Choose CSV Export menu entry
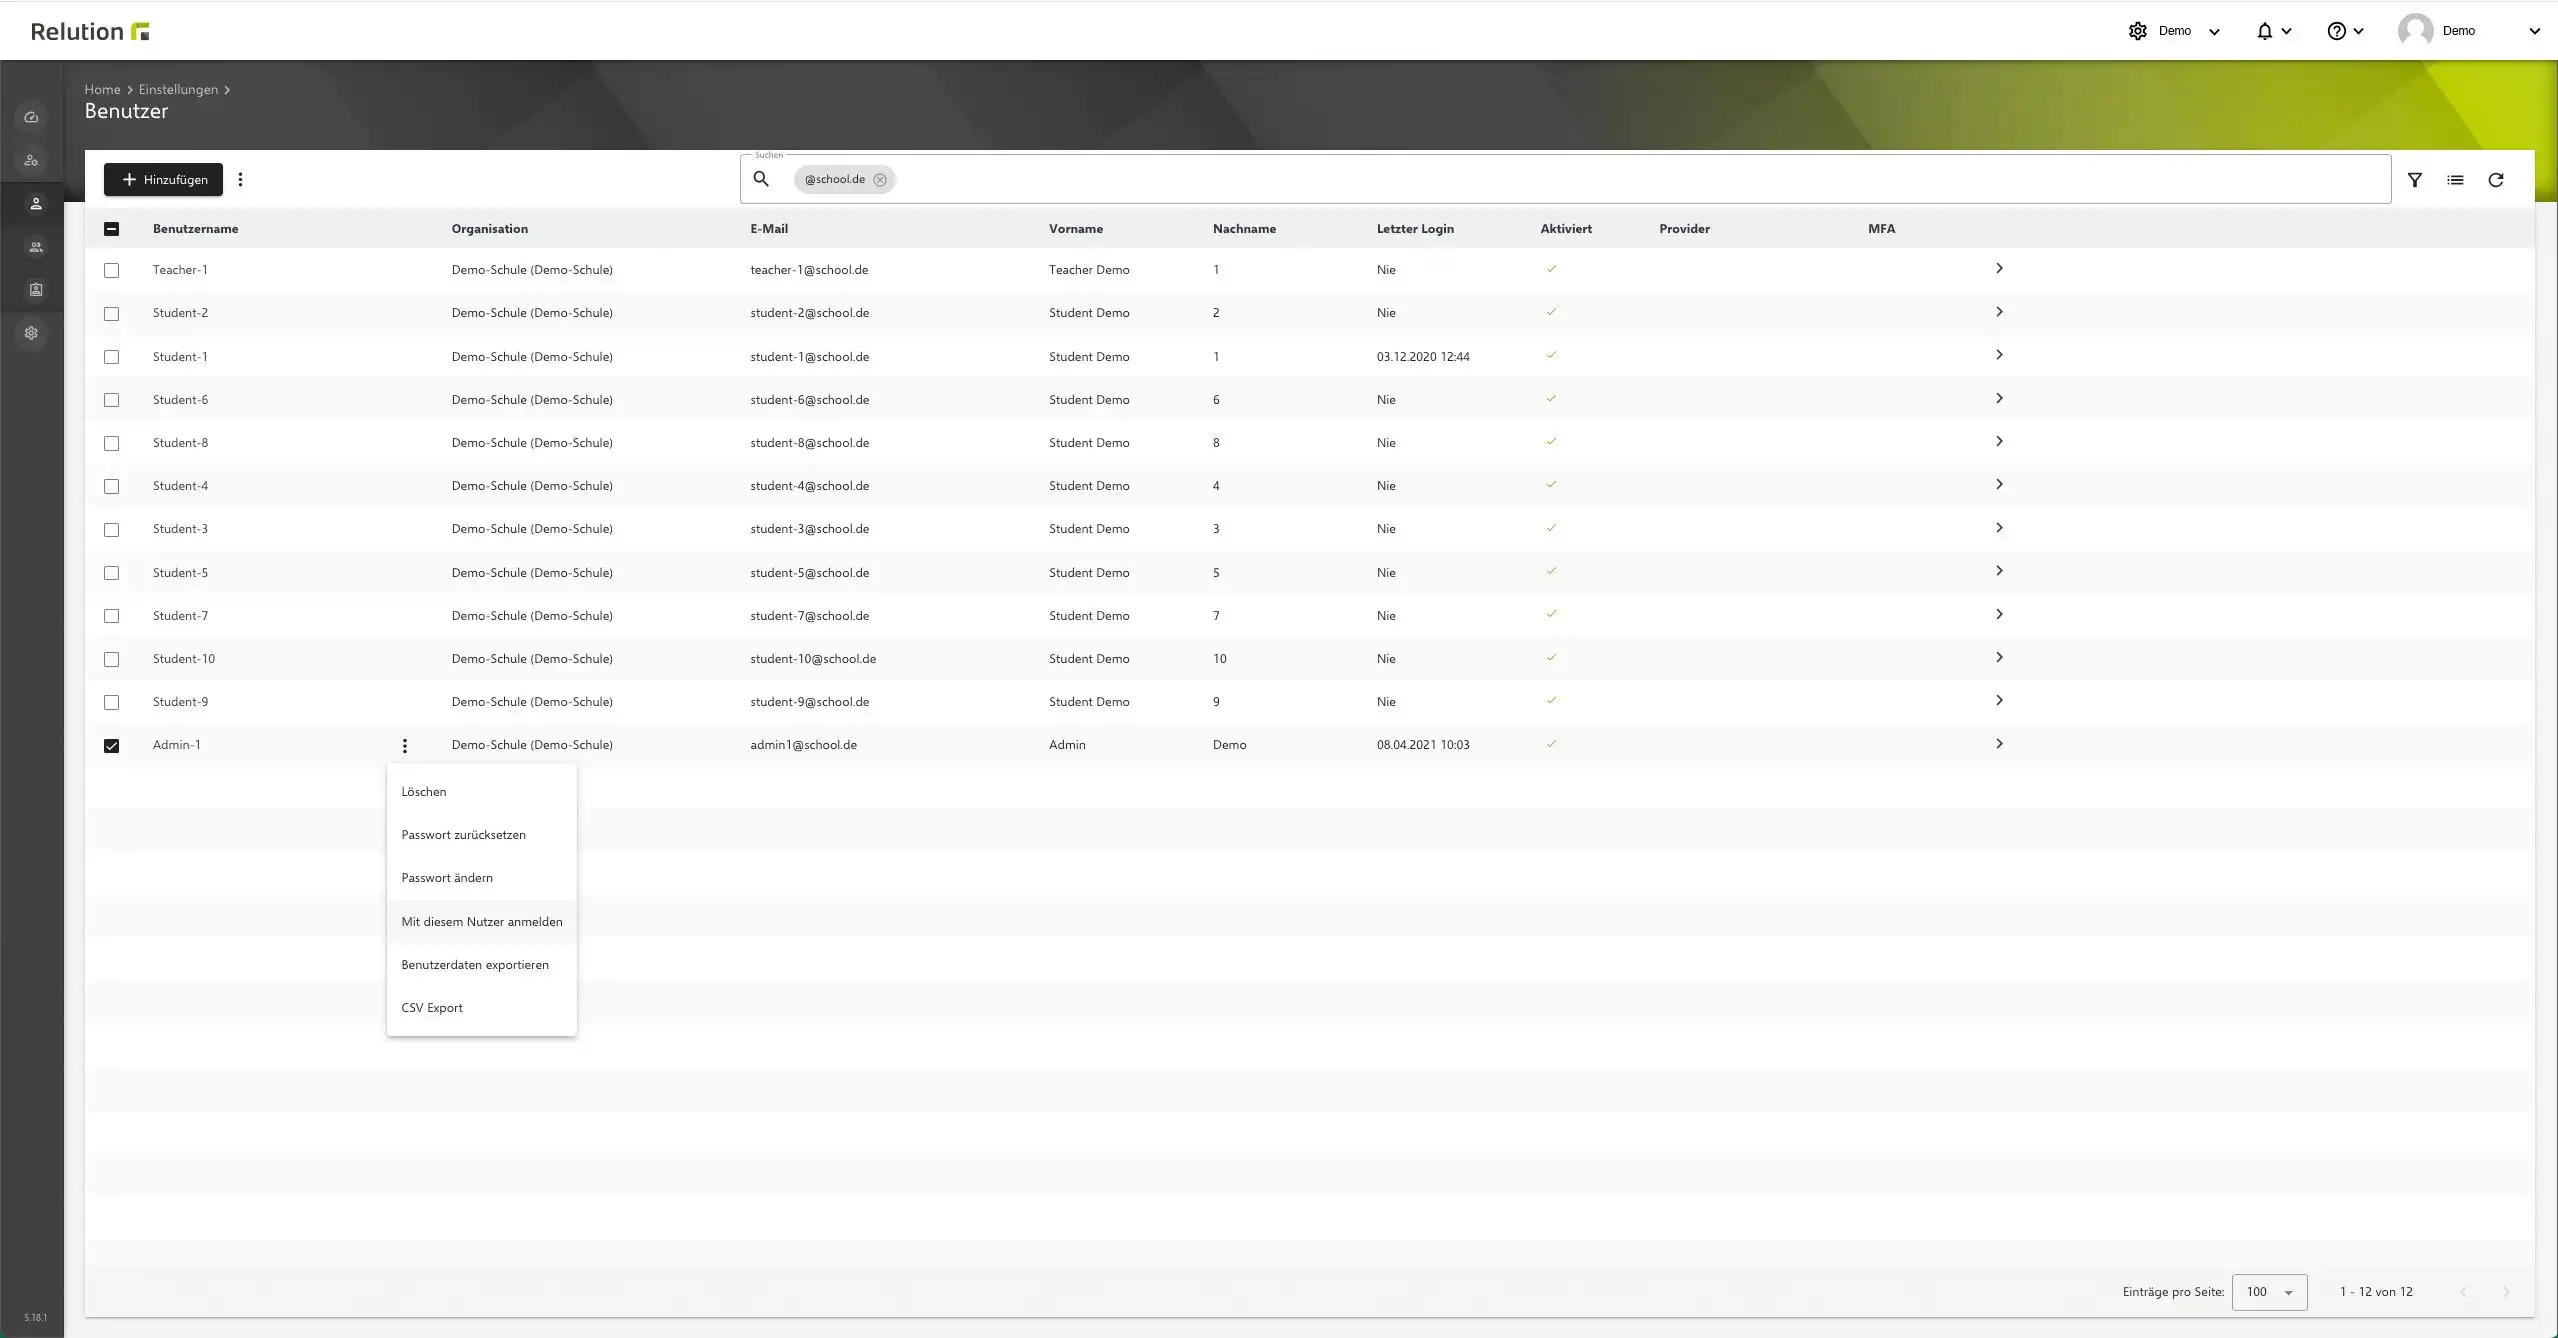 click(x=481, y=1008)
